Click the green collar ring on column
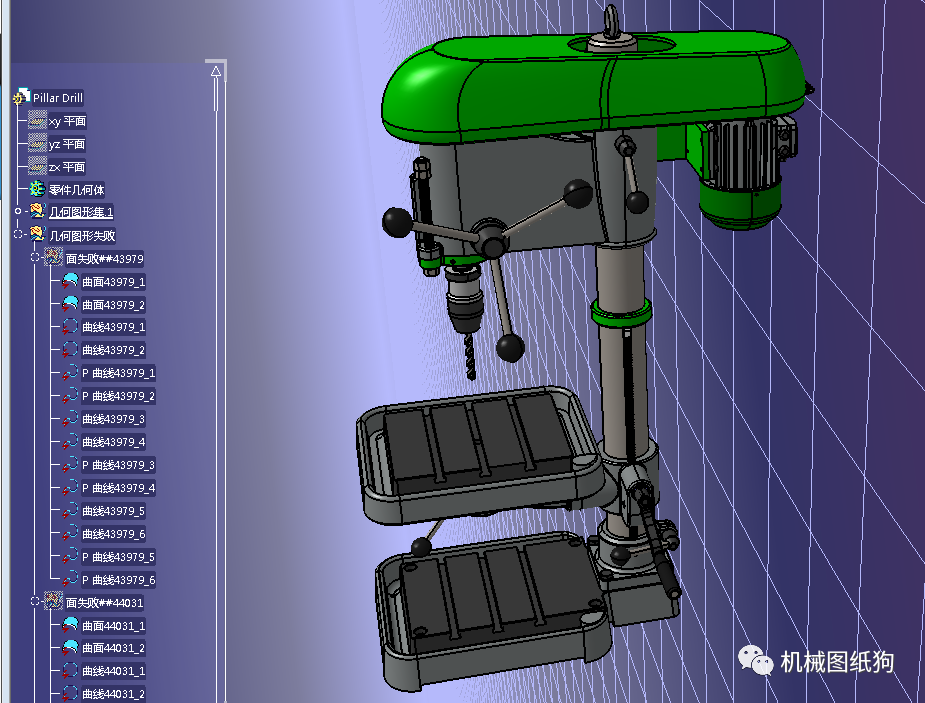This screenshot has width=925, height=703. click(621, 313)
